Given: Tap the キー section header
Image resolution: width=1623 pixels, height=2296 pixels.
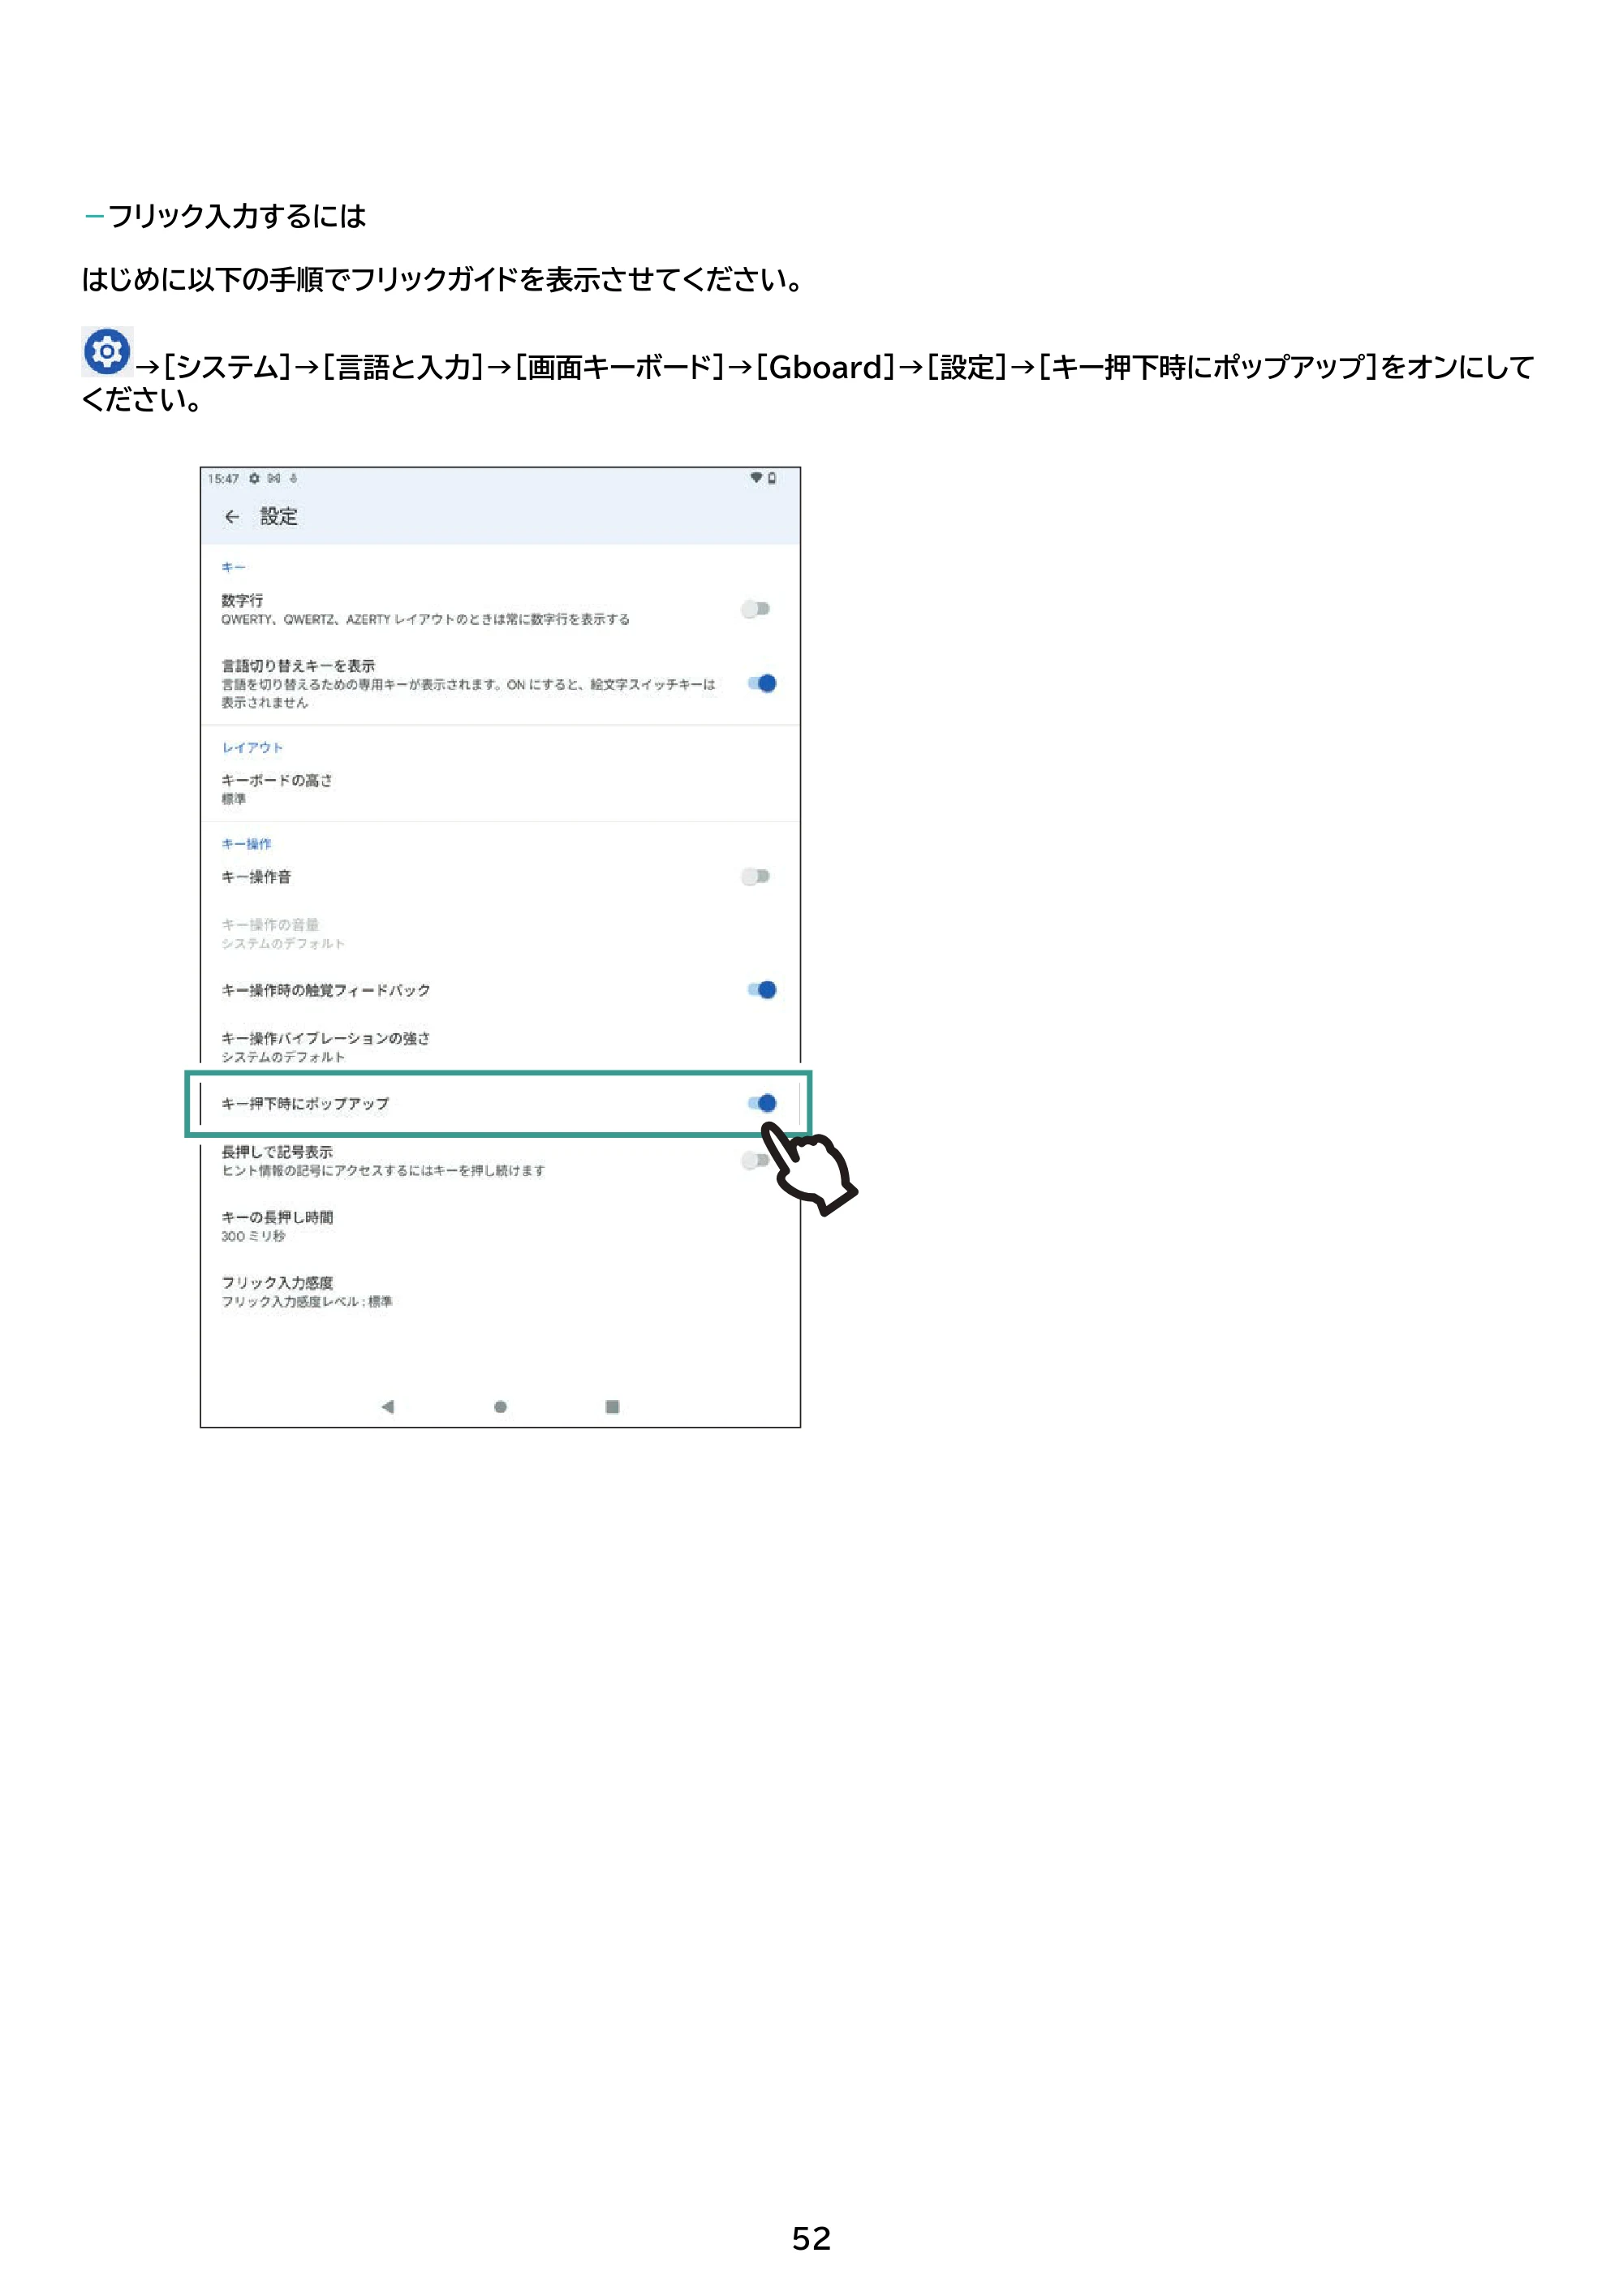Looking at the screenshot, I should point(233,567).
